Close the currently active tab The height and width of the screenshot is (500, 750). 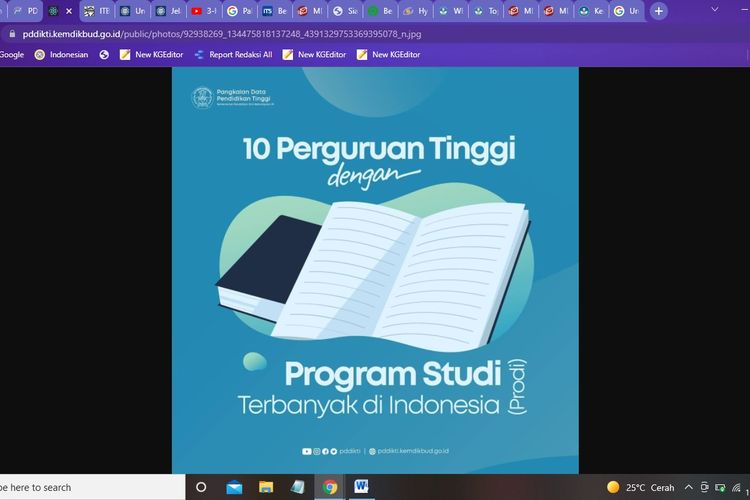(69, 11)
